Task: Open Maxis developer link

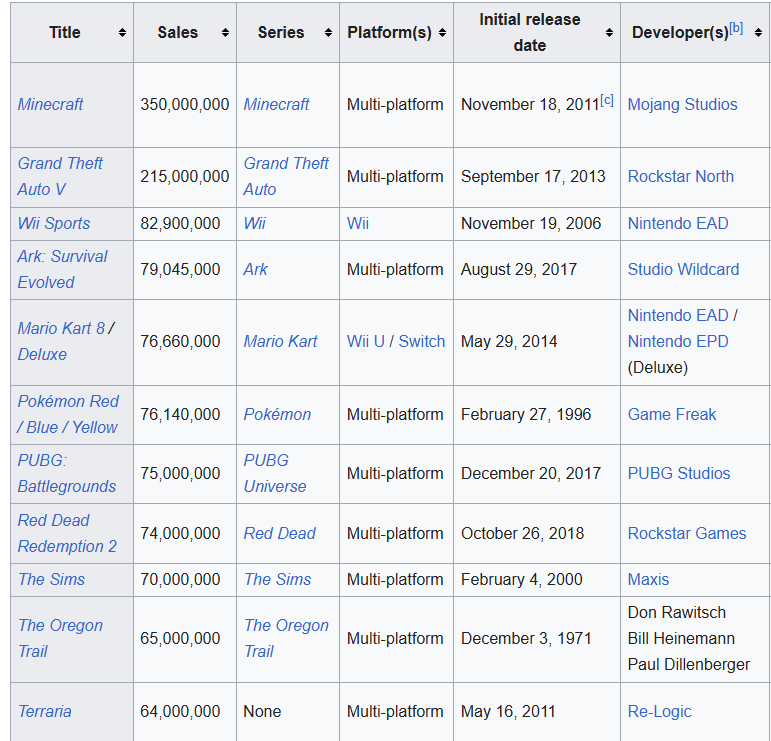Action: 649,580
